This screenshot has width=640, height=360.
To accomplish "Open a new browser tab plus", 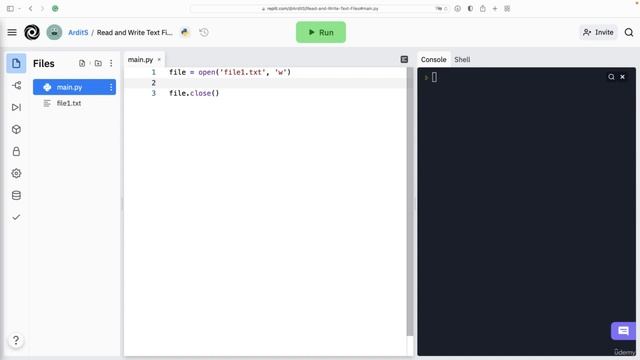I will [495, 8].
